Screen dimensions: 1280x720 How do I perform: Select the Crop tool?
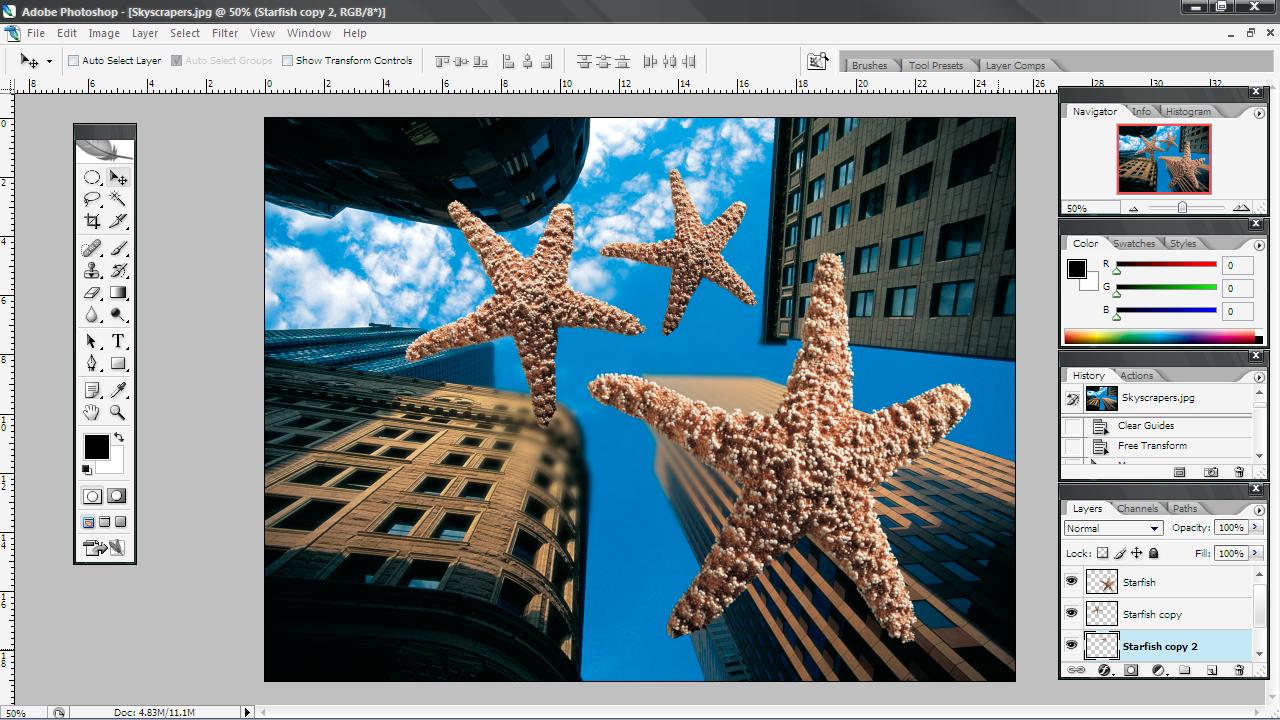(x=92, y=221)
